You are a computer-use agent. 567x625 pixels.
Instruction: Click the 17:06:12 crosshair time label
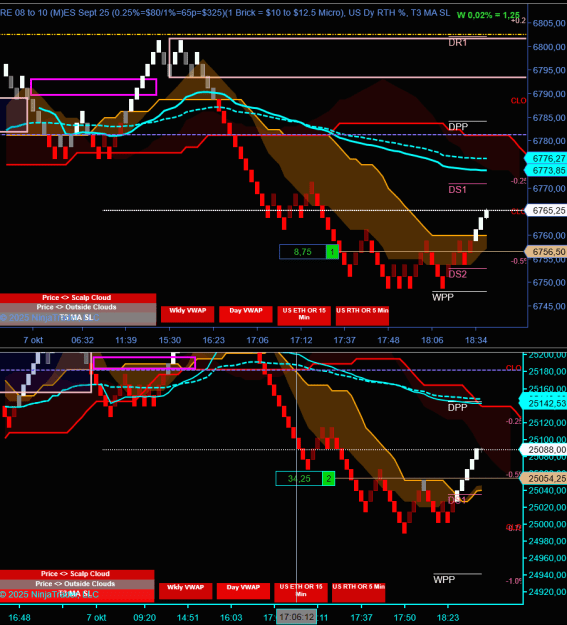[296, 617]
